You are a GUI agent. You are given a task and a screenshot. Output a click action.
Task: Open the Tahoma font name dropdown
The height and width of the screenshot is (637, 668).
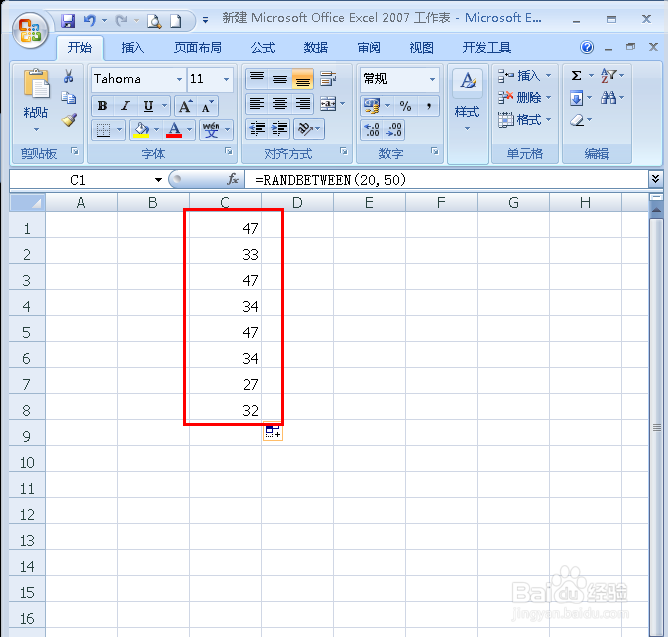pyautogui.click(x=179, y=79)
